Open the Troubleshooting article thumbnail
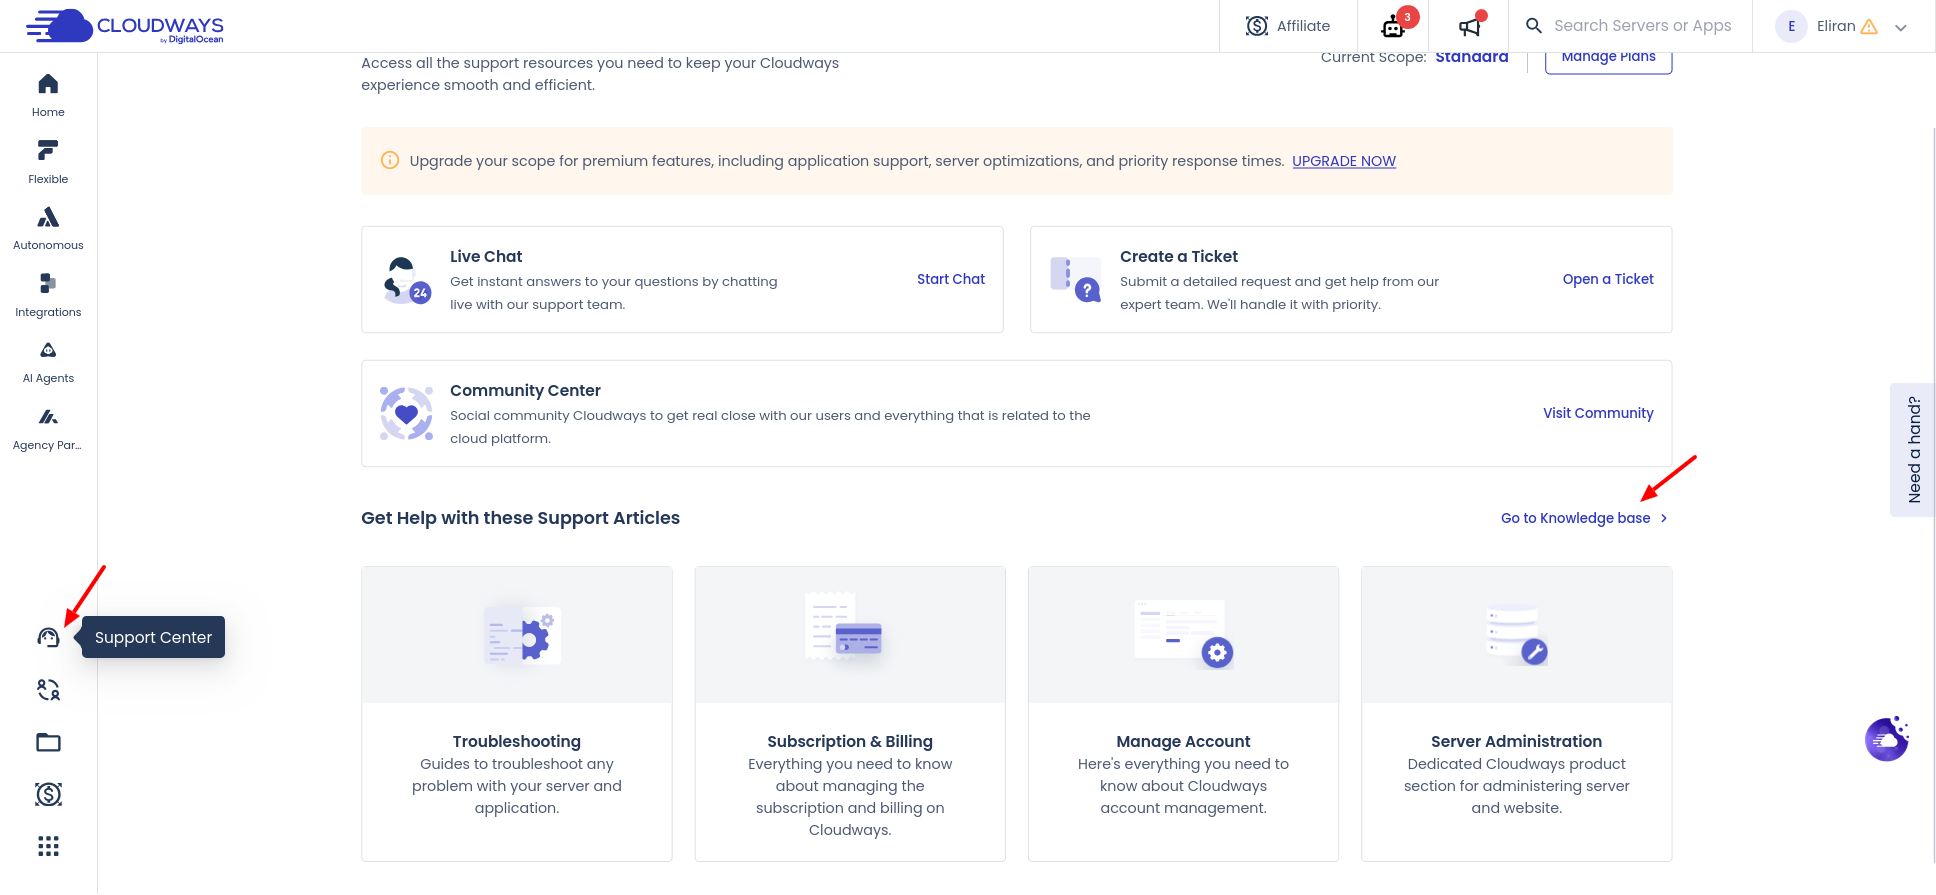Image resolution: width=1936 pixels, height=895 pixels. (x=517, y=635)
